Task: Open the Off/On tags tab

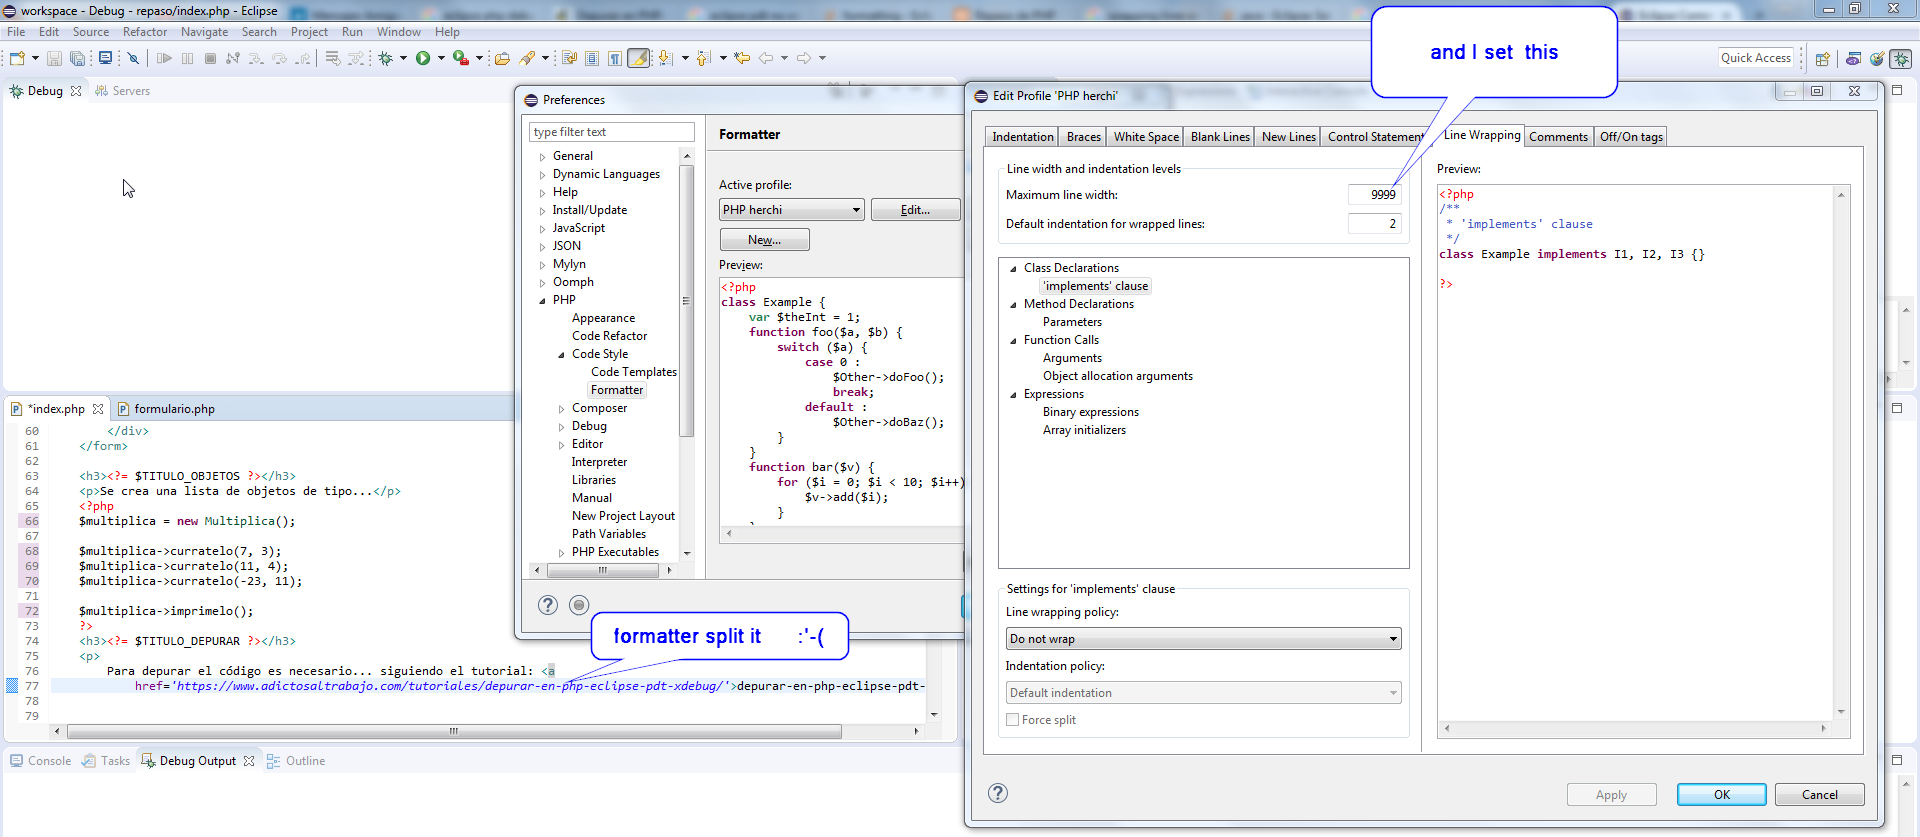Action: point(1631,137)
